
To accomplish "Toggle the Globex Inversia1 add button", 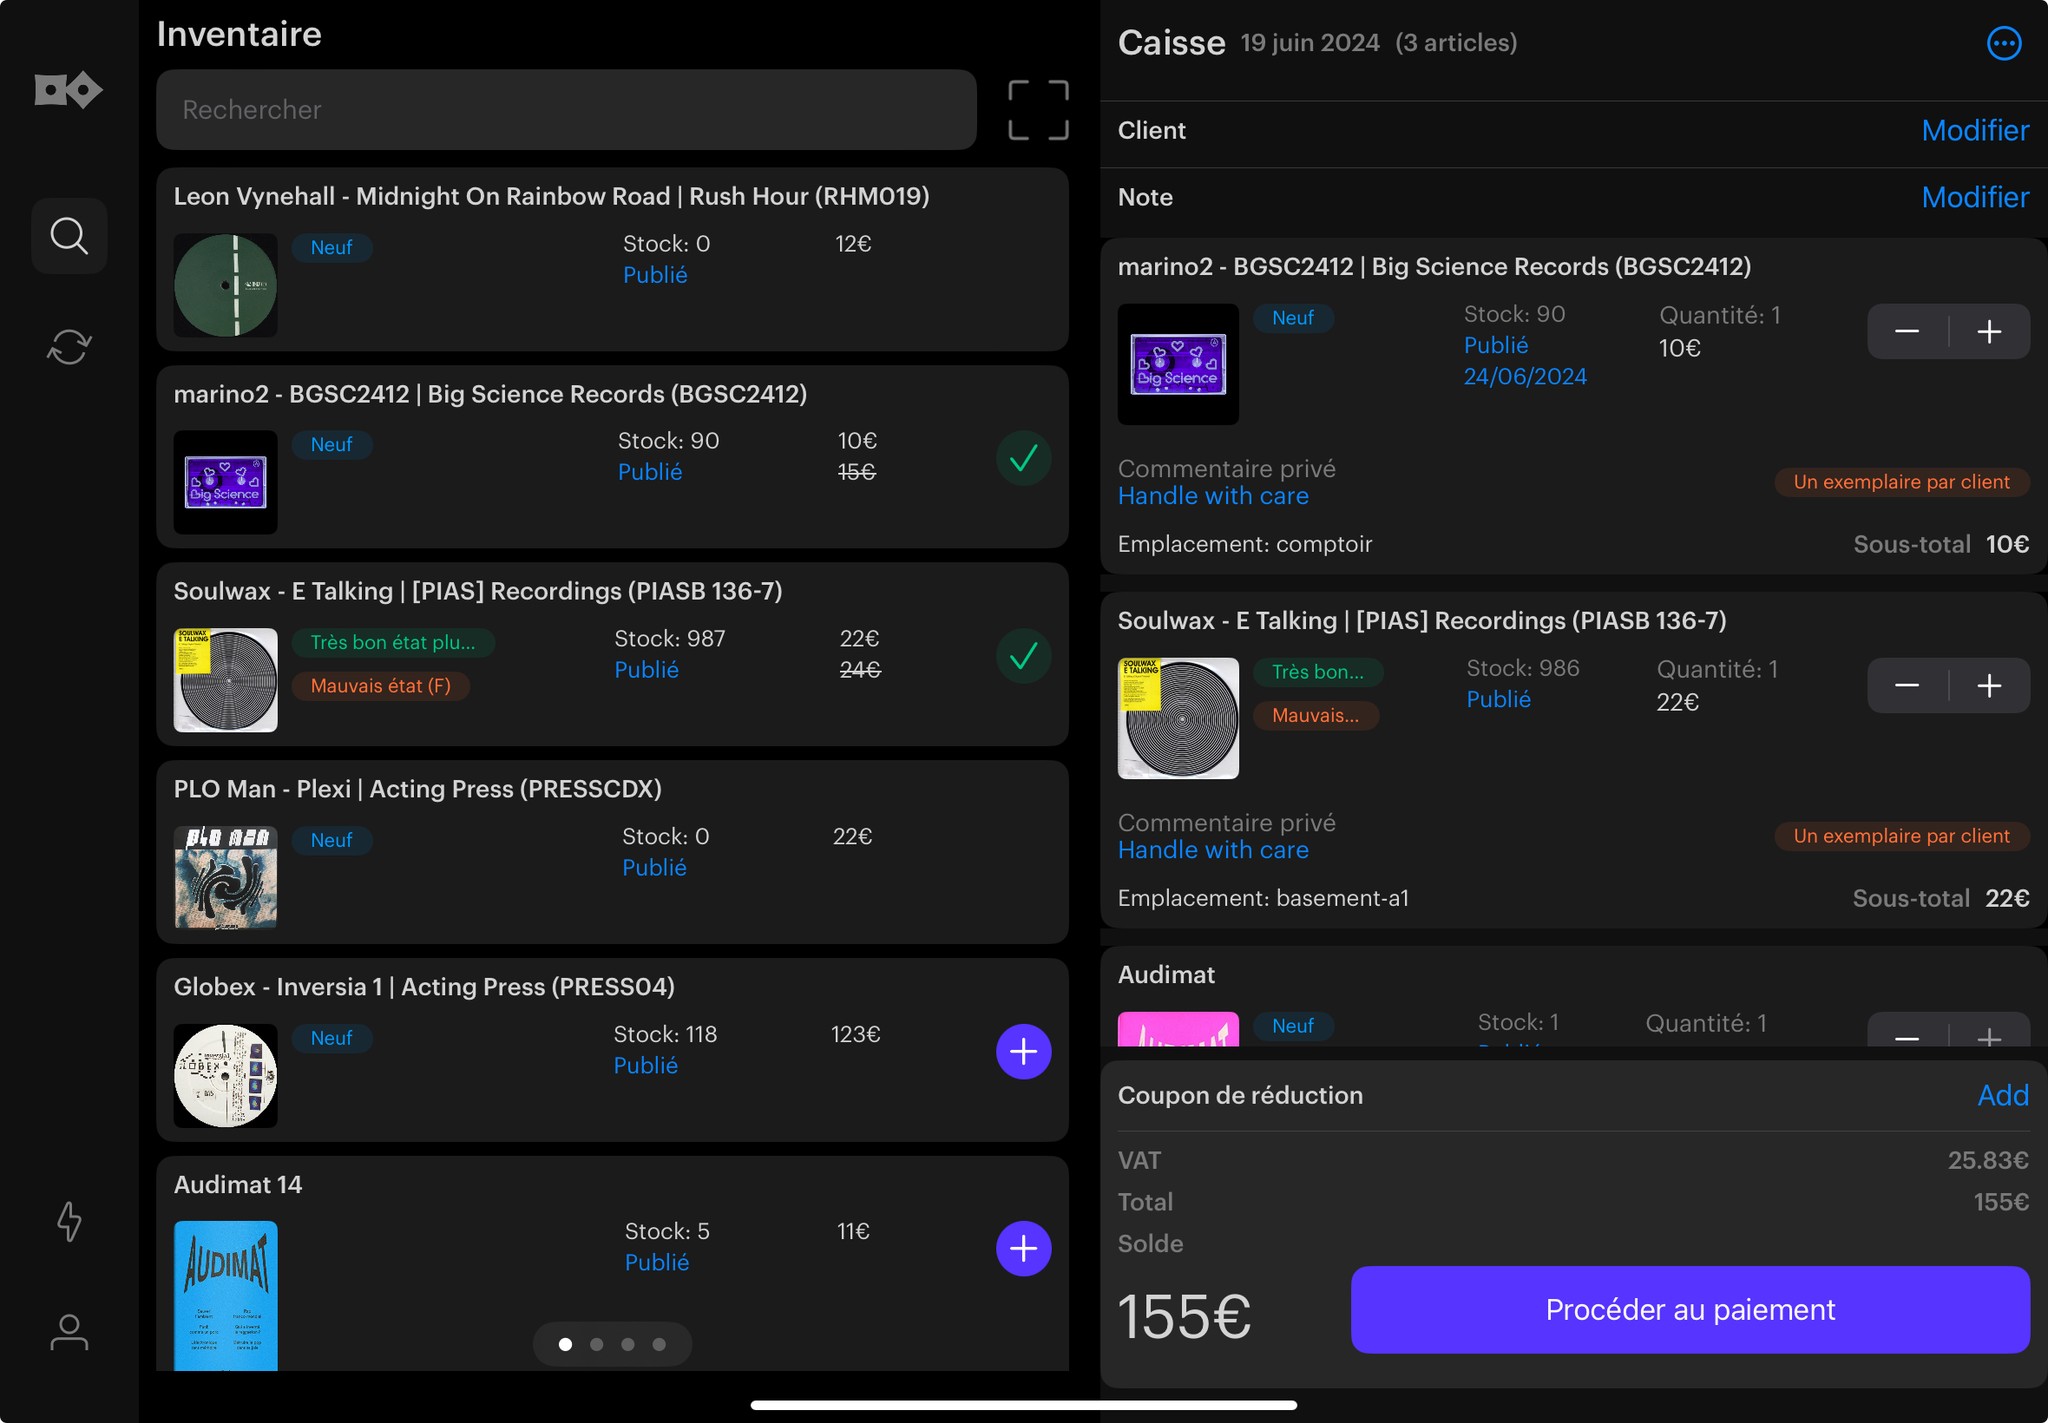I will pyautogui.click(x=1022, y=1051).
